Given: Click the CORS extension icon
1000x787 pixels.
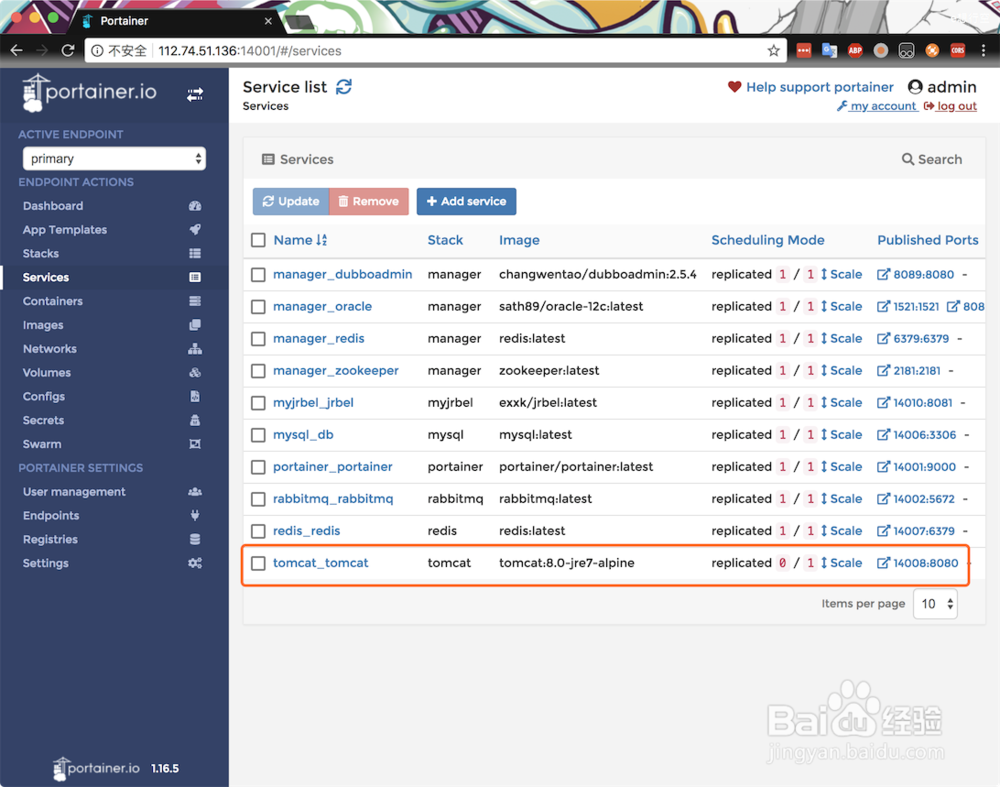Looking at the screenshot, I should click(958, 50).
